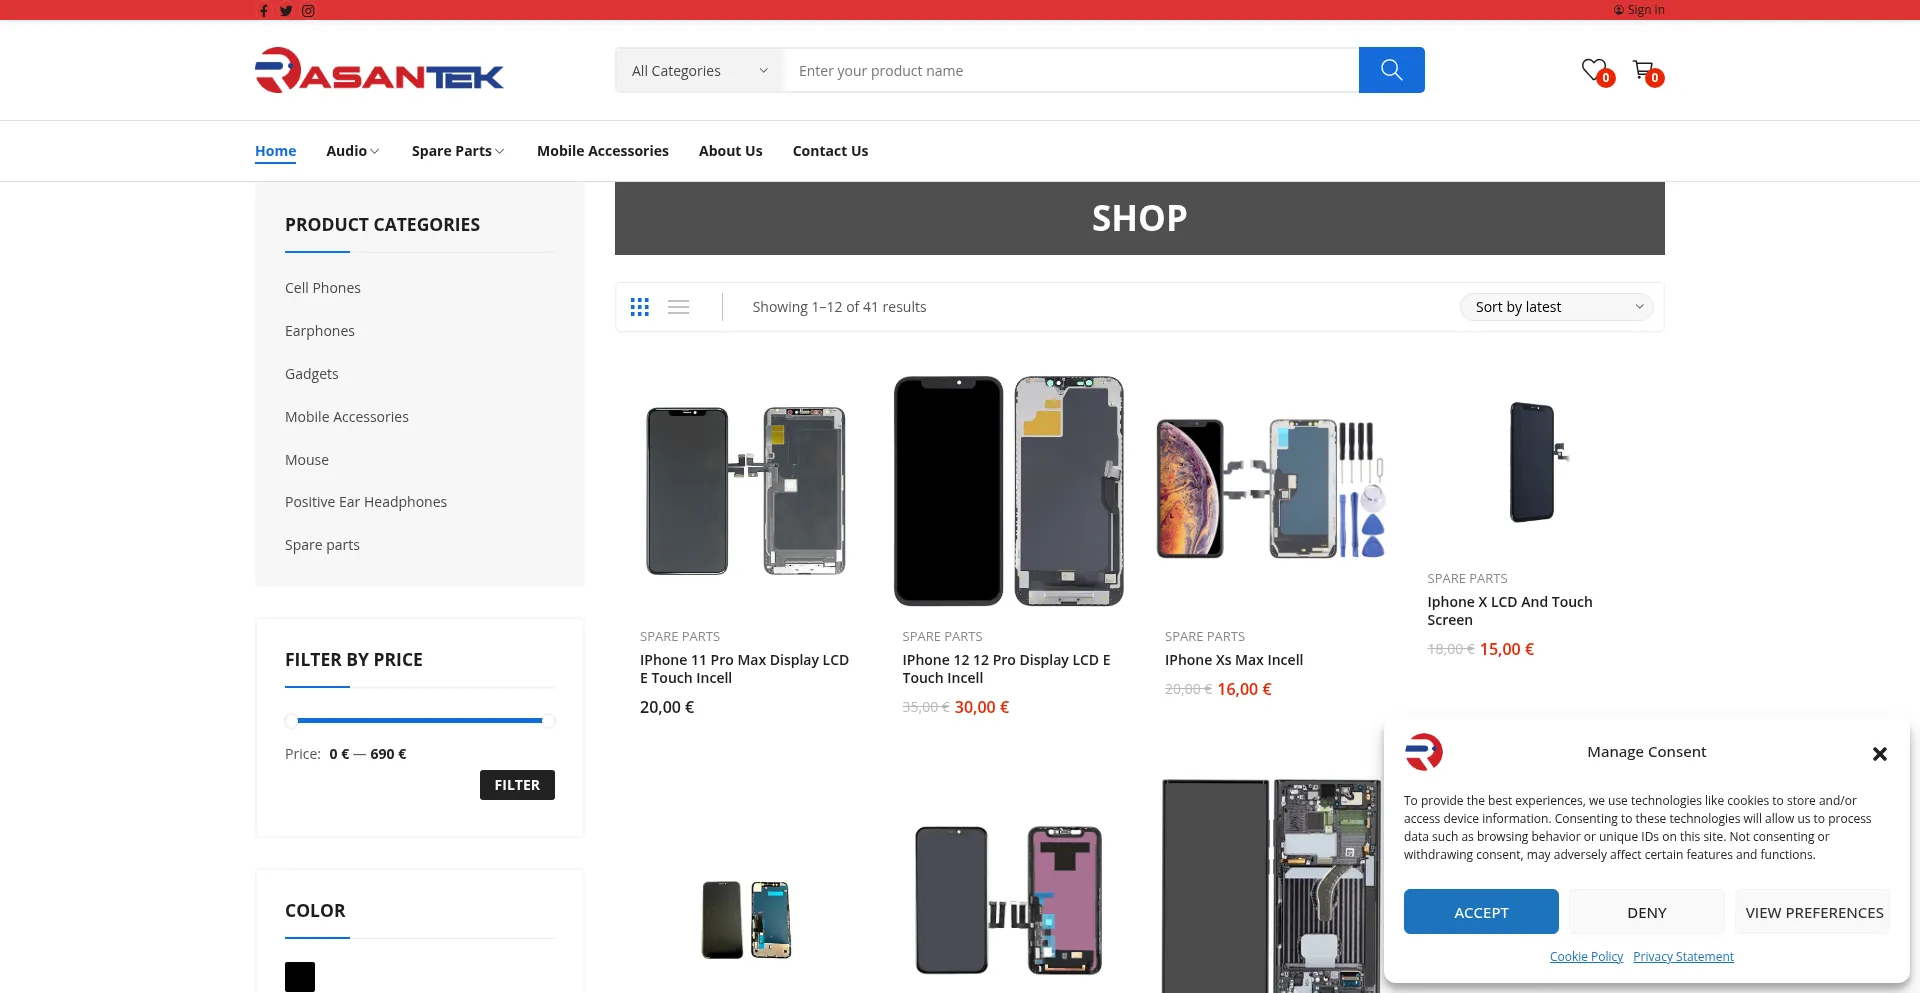The image size is (1920, 993).
Task: Expand the Spare Parts menu
Action: (x=457, y=151)
